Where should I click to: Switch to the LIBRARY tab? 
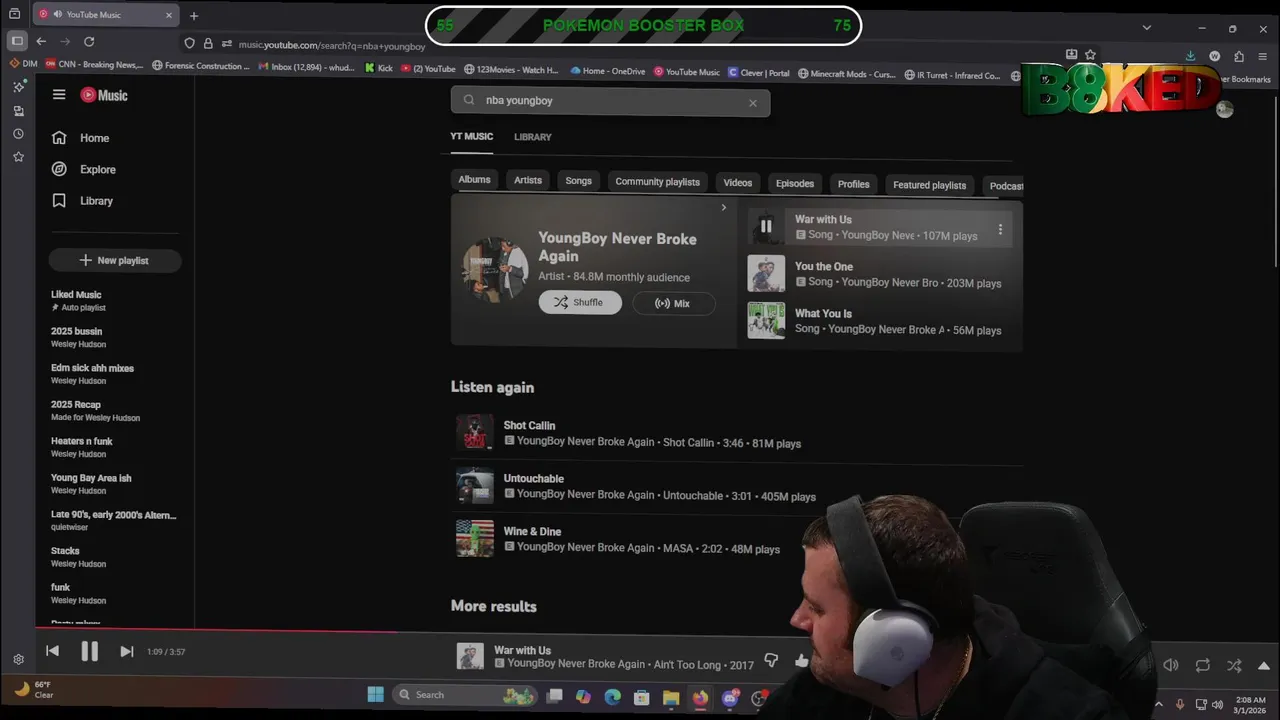tap(533, 137)
